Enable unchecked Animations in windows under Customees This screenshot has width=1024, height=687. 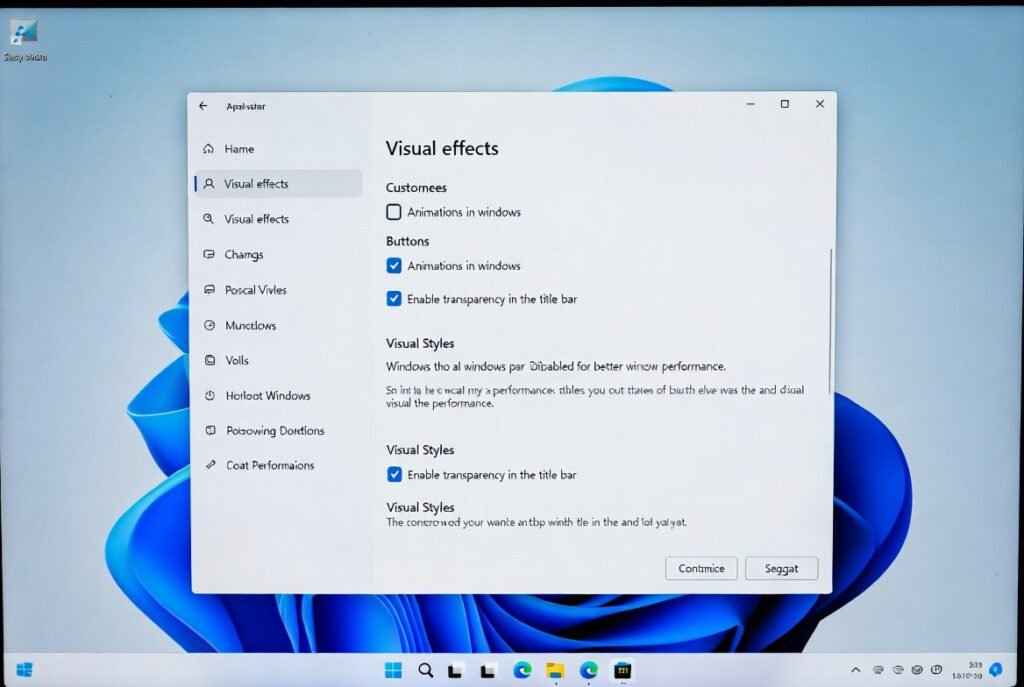394,212
